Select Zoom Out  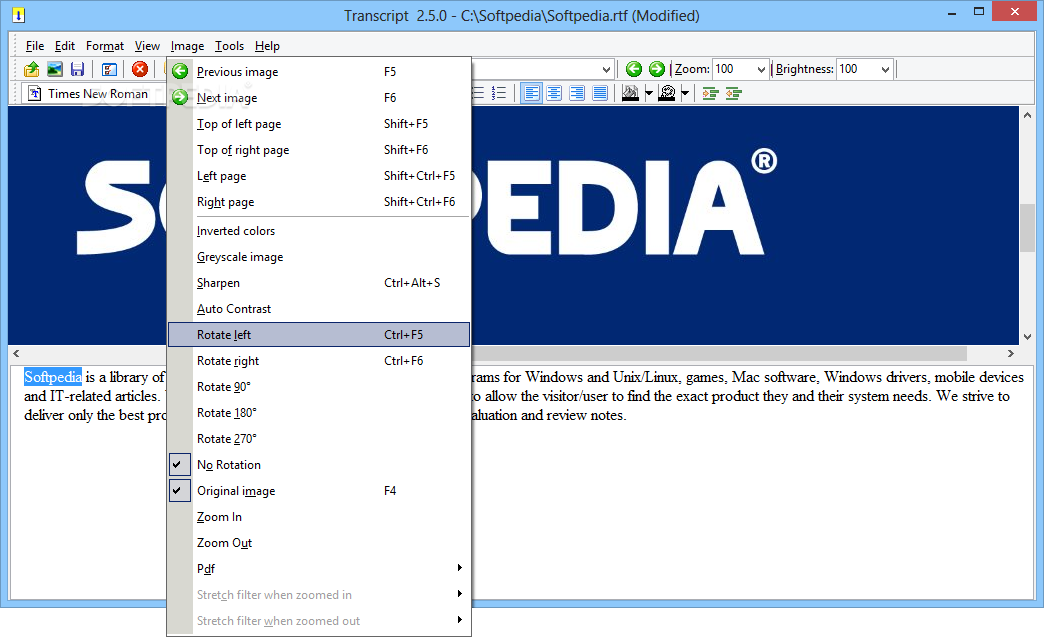coord(319,542)
